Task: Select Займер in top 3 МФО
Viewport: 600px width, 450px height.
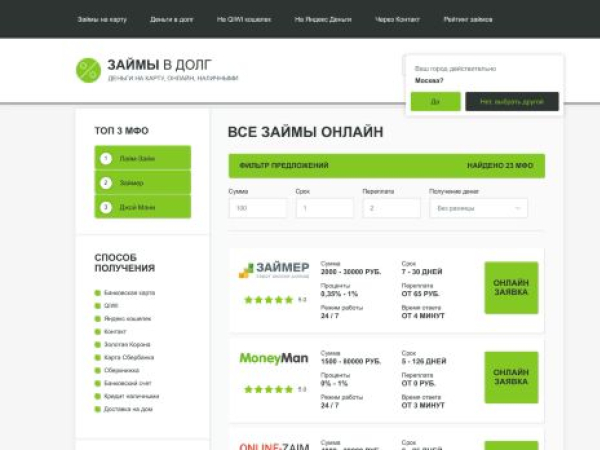Action: [143, 183]
